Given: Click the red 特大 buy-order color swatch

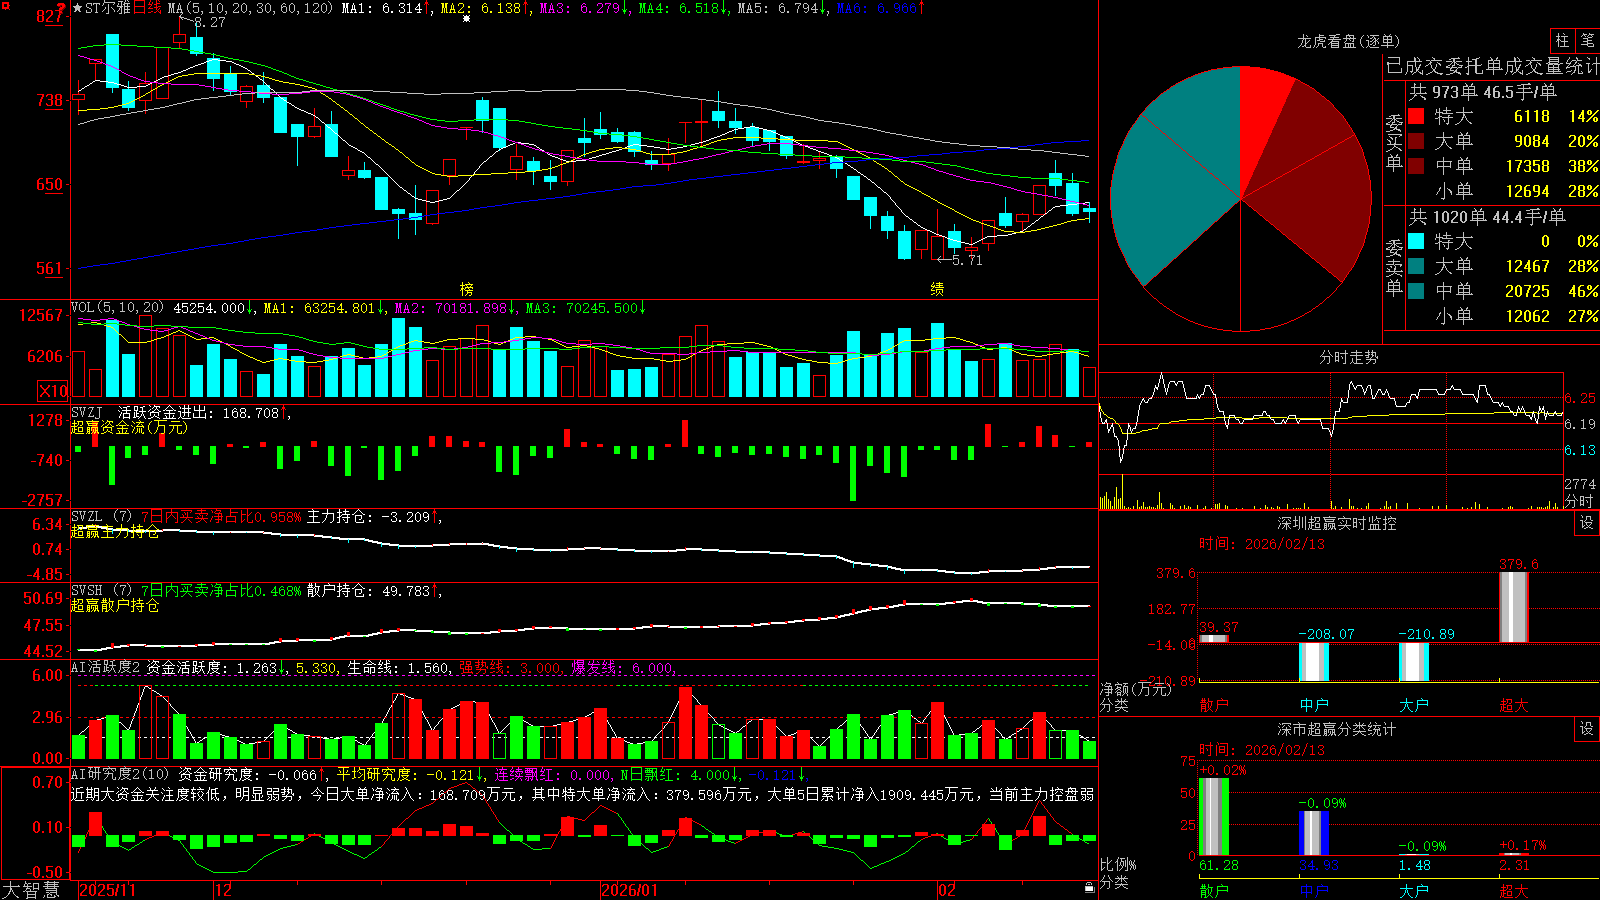Looking at the screenshot, I should tap(1416, 116).
